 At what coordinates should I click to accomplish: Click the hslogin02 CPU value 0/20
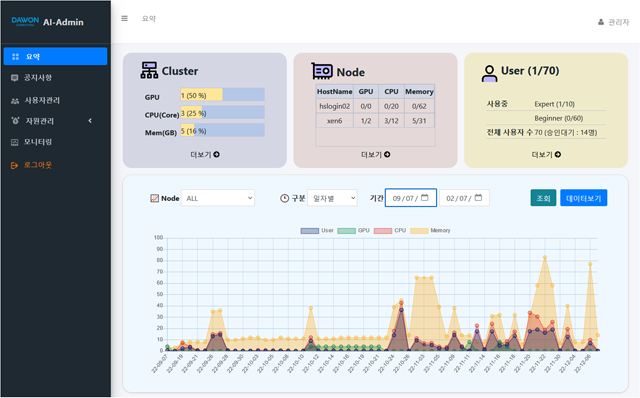pyautogui.click(x=391, y=106)
